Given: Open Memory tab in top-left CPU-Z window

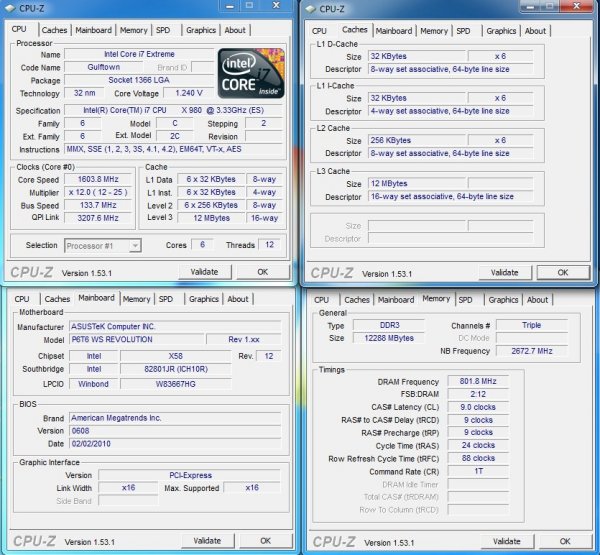Looking at the screenshot, I should (134, 30).
